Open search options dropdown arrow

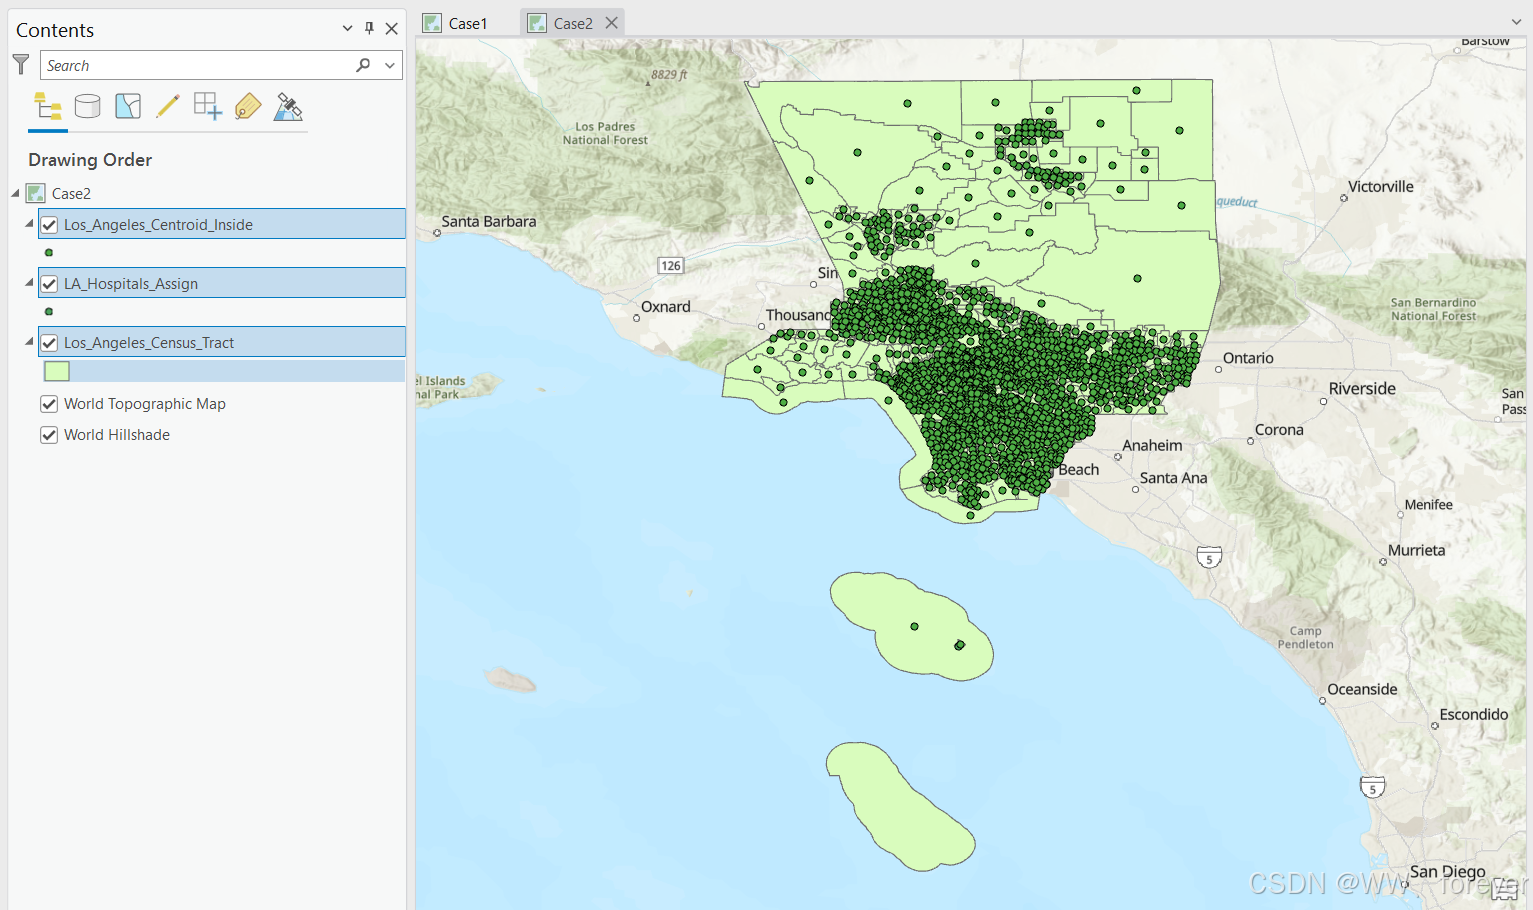click(x=390, y=65)
